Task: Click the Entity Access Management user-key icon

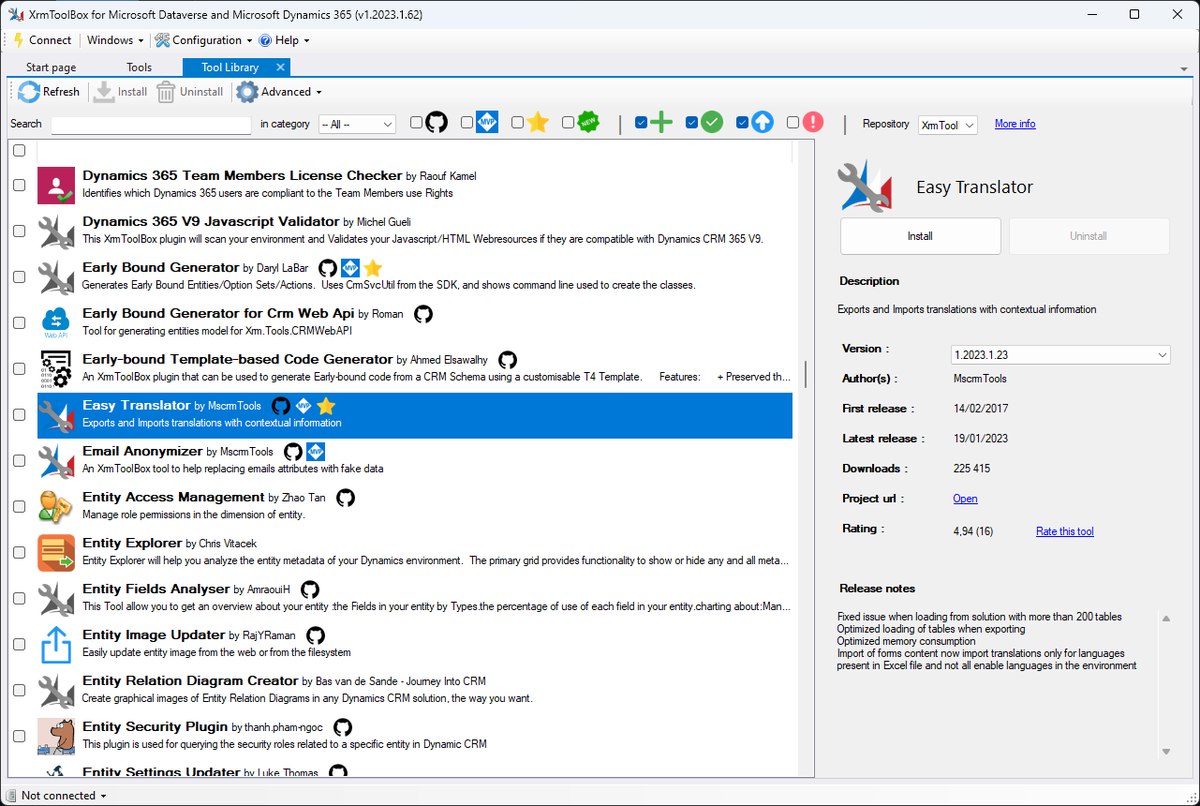Action: click(x=57, y=507)
